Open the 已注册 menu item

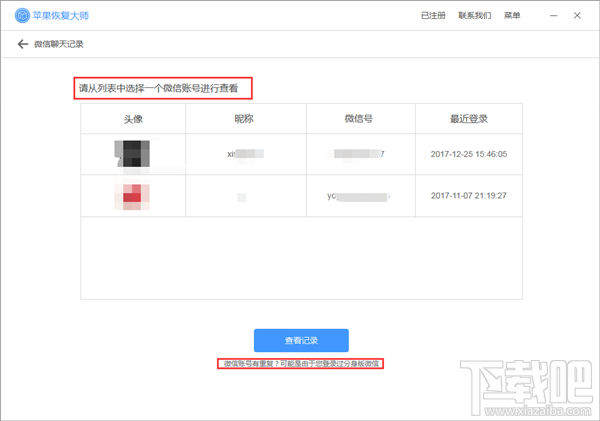point(433,15)
